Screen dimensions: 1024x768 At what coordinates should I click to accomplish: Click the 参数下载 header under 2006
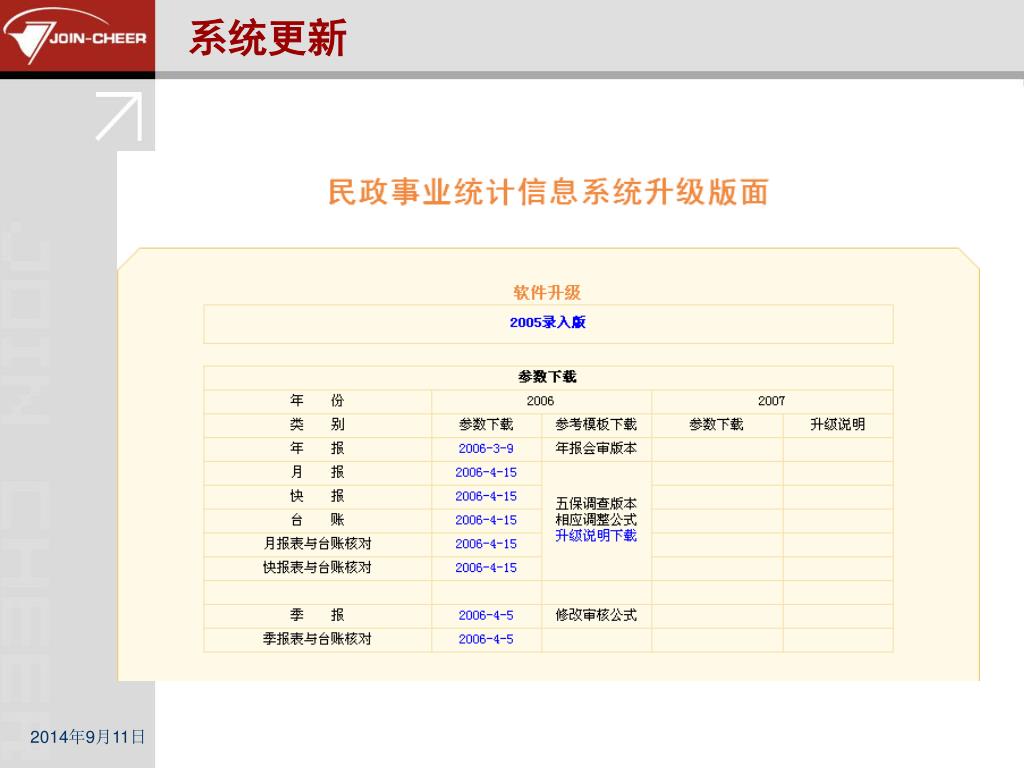click(x=486, y=424)
